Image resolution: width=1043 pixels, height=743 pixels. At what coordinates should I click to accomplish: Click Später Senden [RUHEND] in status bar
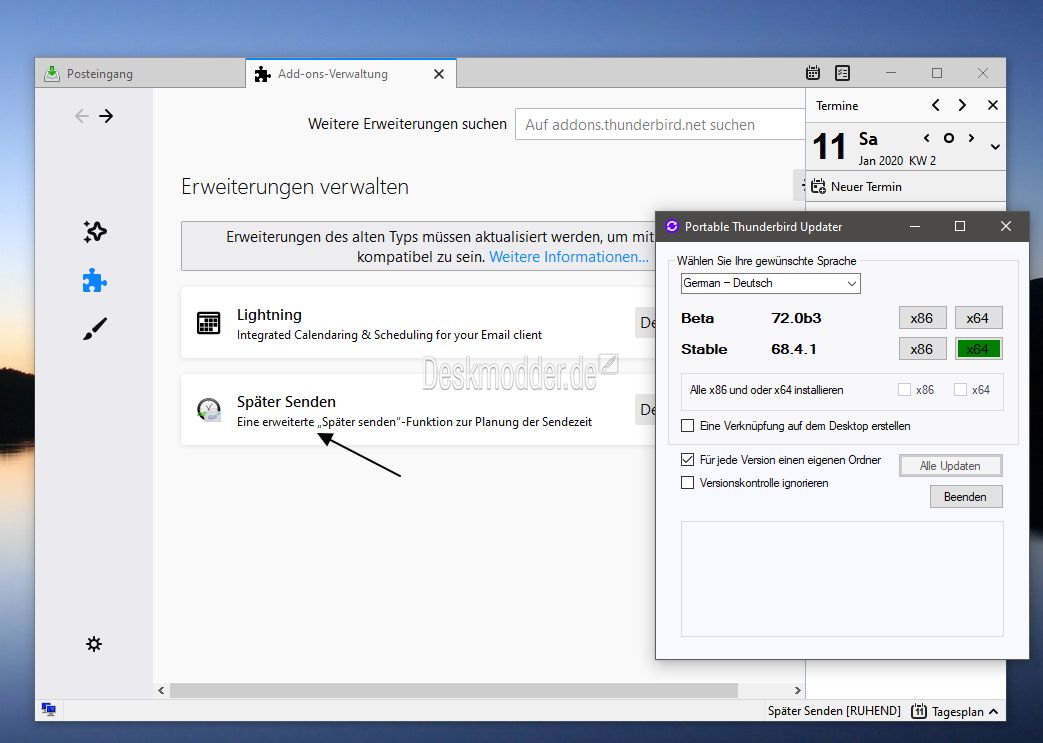(834, 711)
